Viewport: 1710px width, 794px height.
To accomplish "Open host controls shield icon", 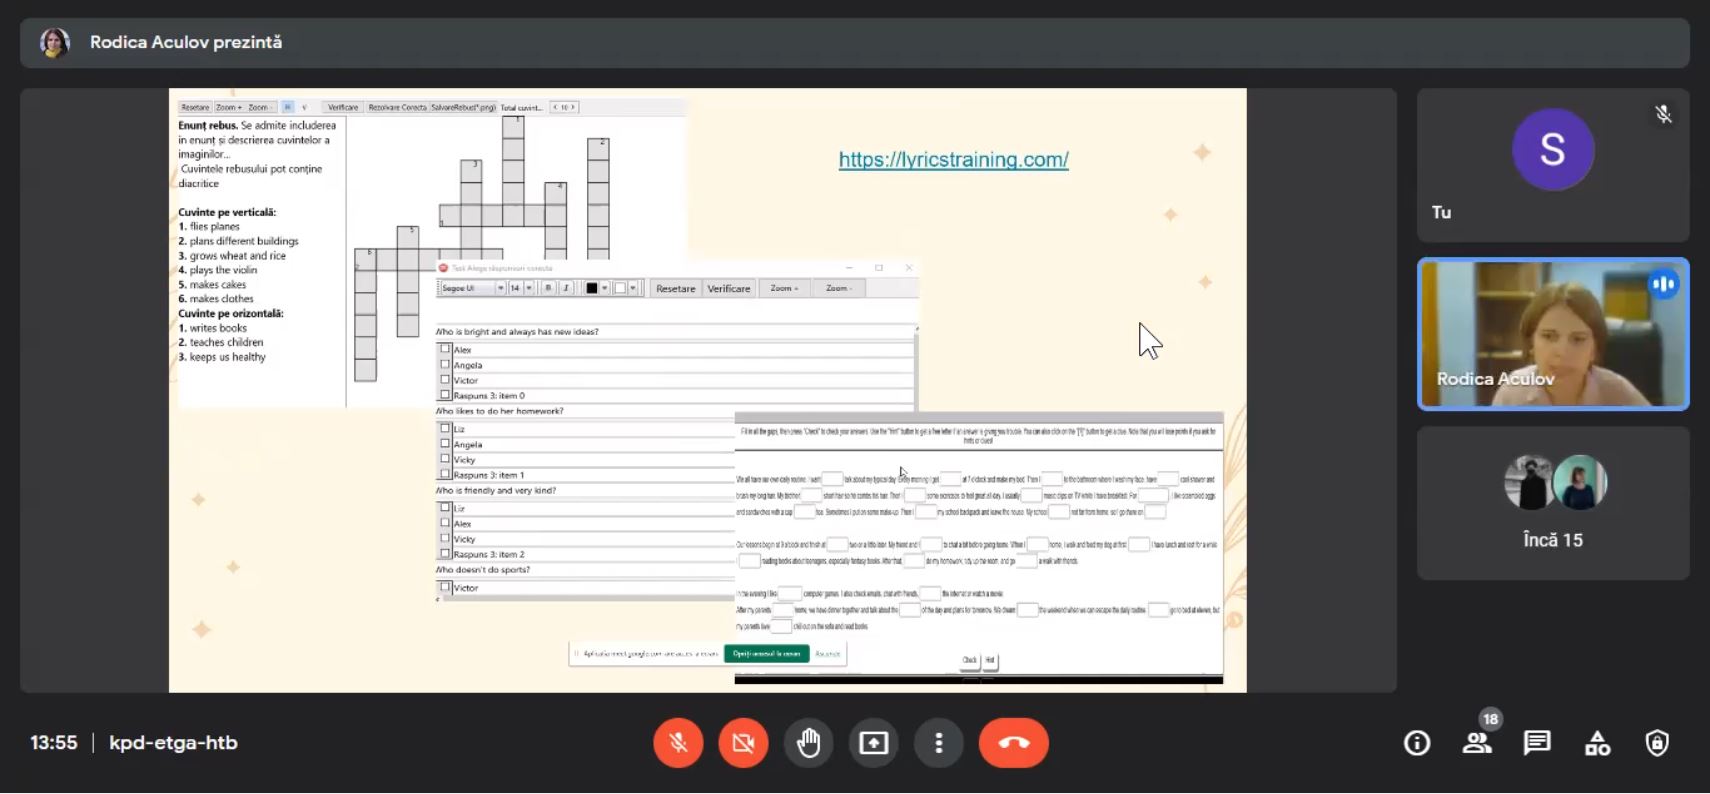I will pos(1657,743).
